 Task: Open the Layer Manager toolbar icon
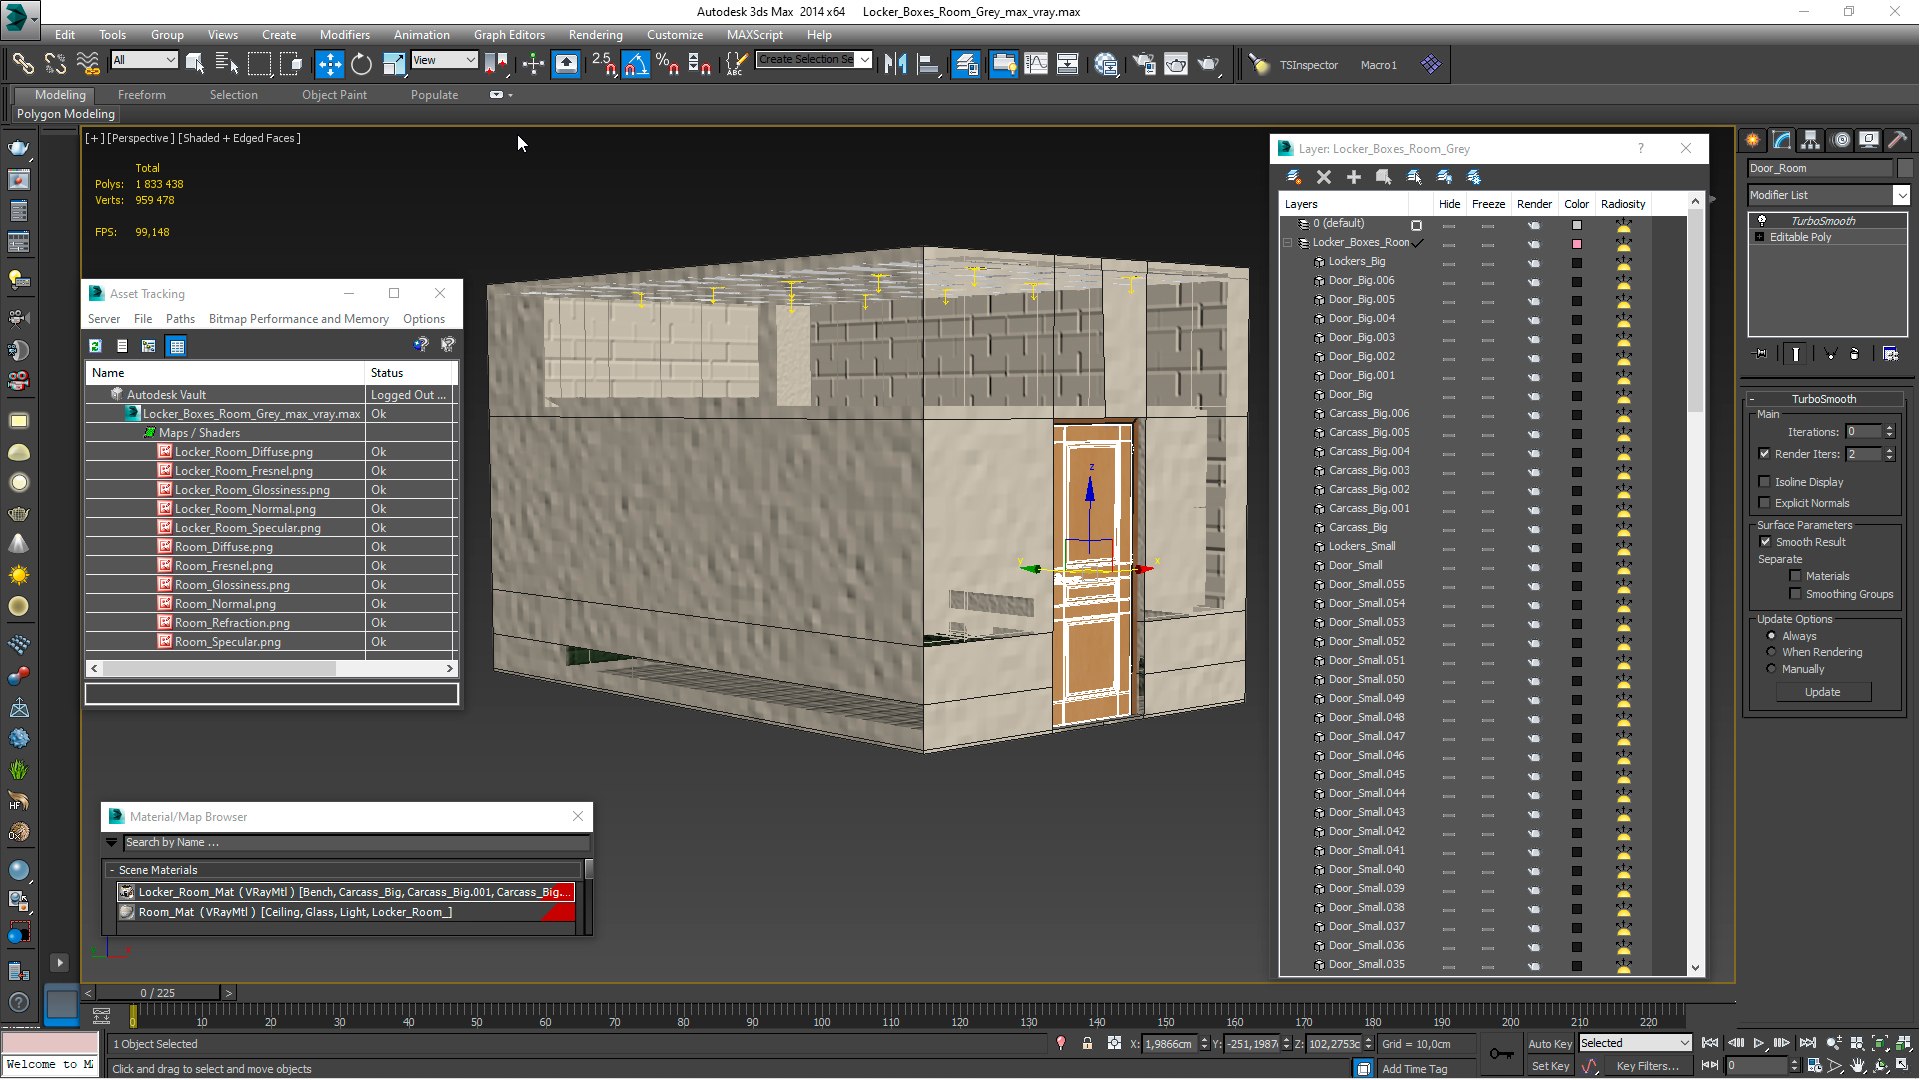tap(966, 64)
